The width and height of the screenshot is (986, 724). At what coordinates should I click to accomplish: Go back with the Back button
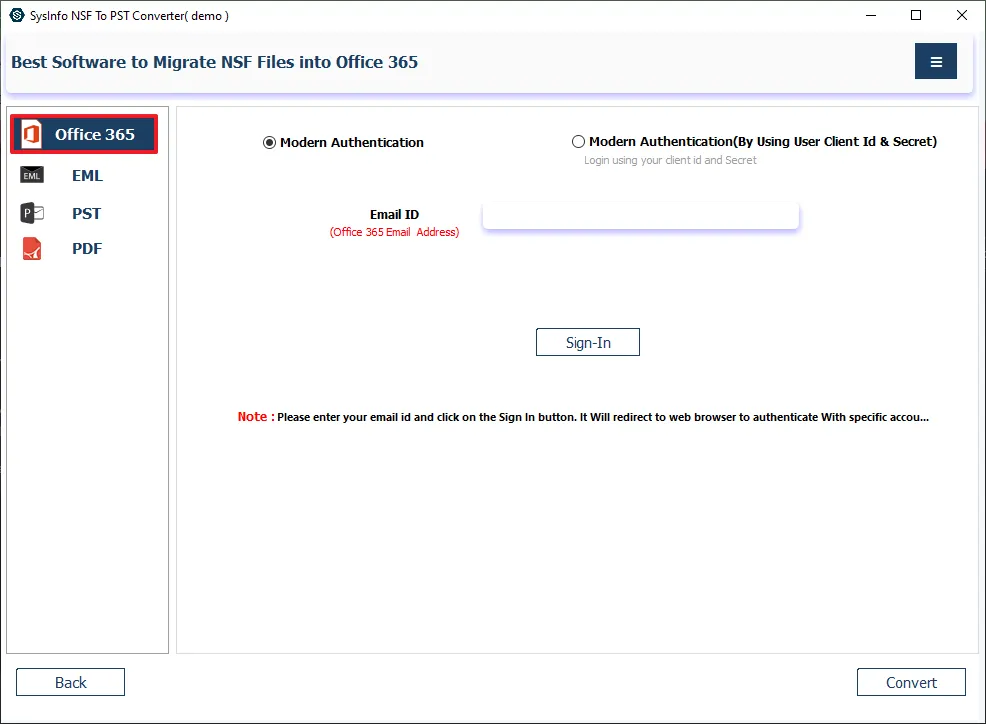[x=70, y=682]
